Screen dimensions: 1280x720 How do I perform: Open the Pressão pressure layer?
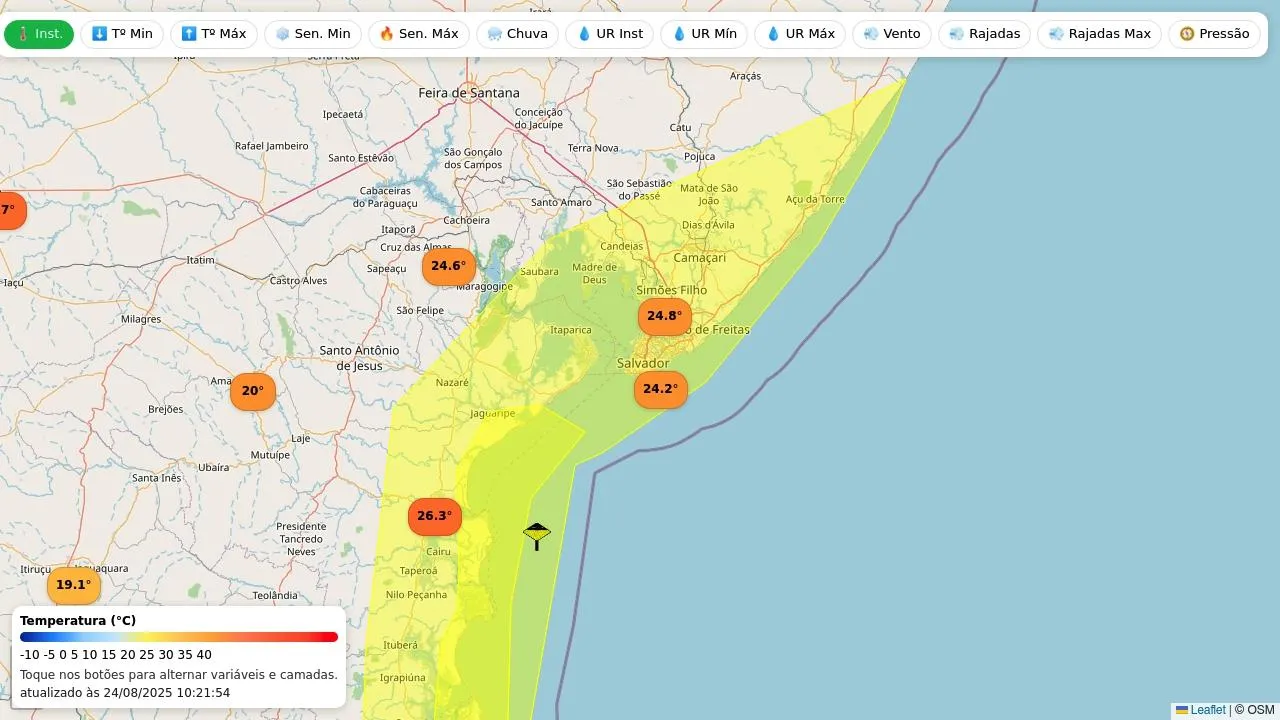tap(1214, 34)
